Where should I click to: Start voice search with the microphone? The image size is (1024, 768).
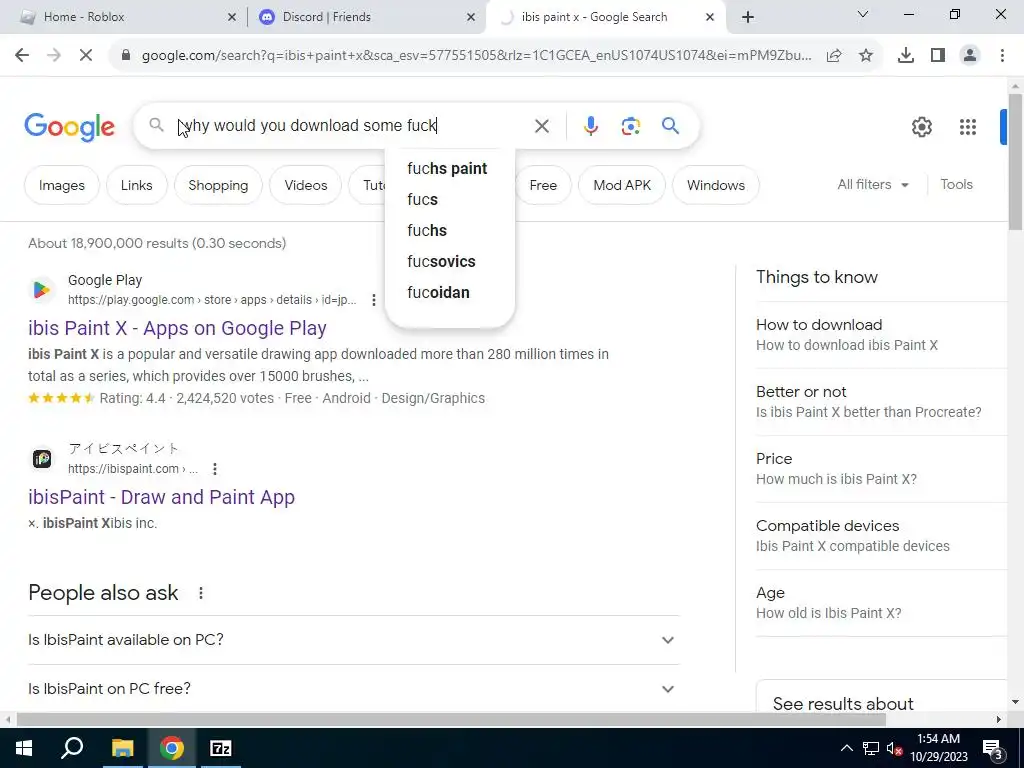coord(591,125)
